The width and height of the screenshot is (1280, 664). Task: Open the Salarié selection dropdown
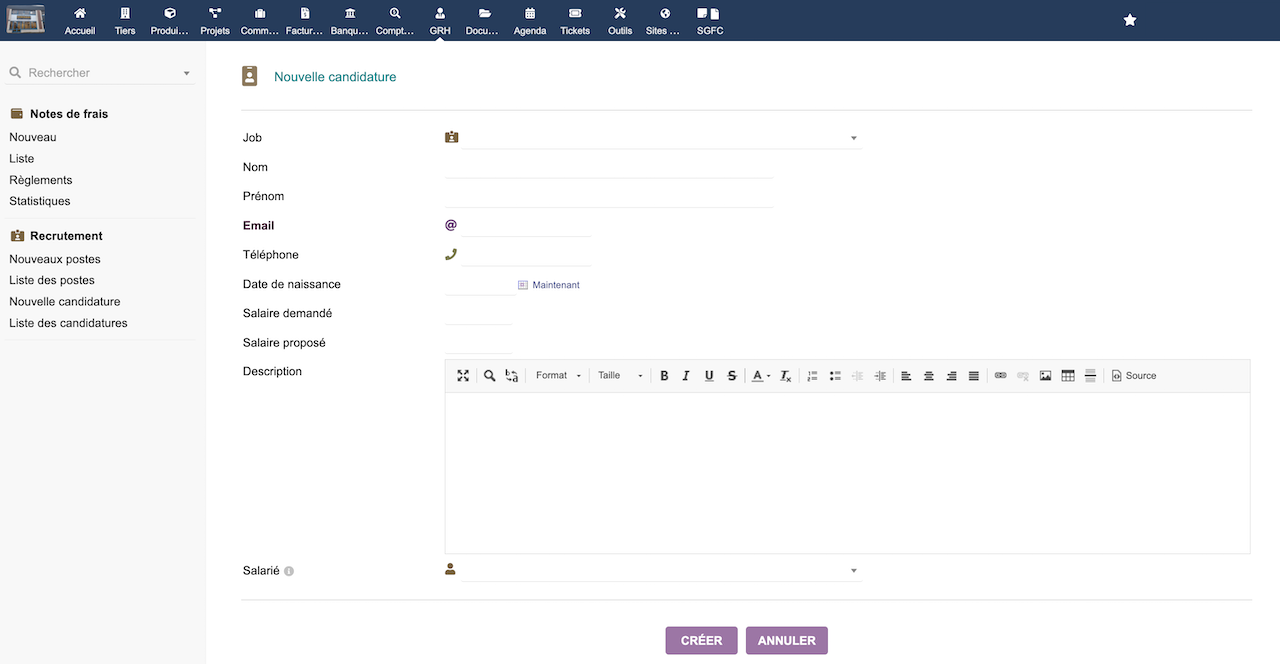tap(661, 571)
